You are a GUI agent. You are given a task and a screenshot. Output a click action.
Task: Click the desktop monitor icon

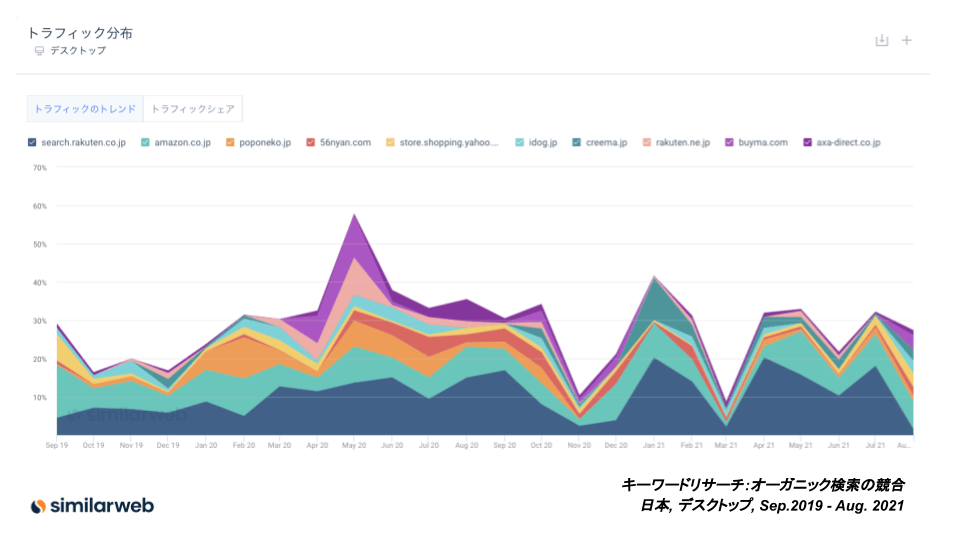tap(39, 51)
